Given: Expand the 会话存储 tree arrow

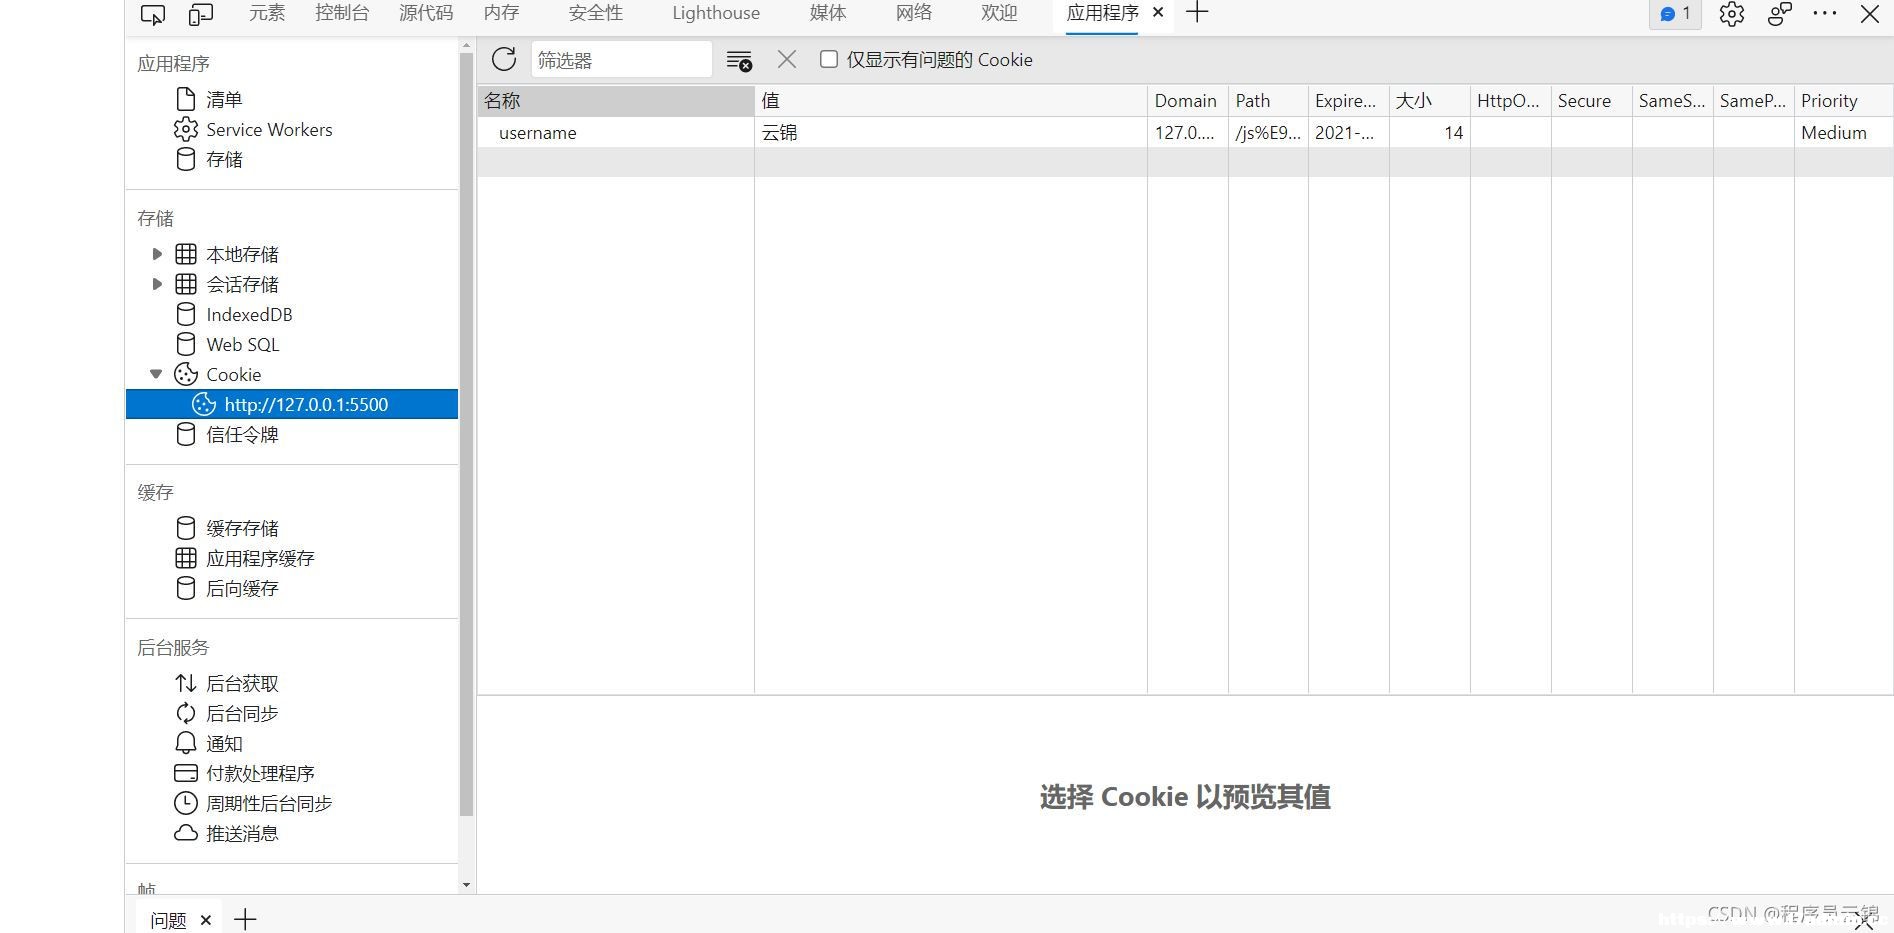Looking at the screenshot, I should pyautogui.click(x=157, y=284).
